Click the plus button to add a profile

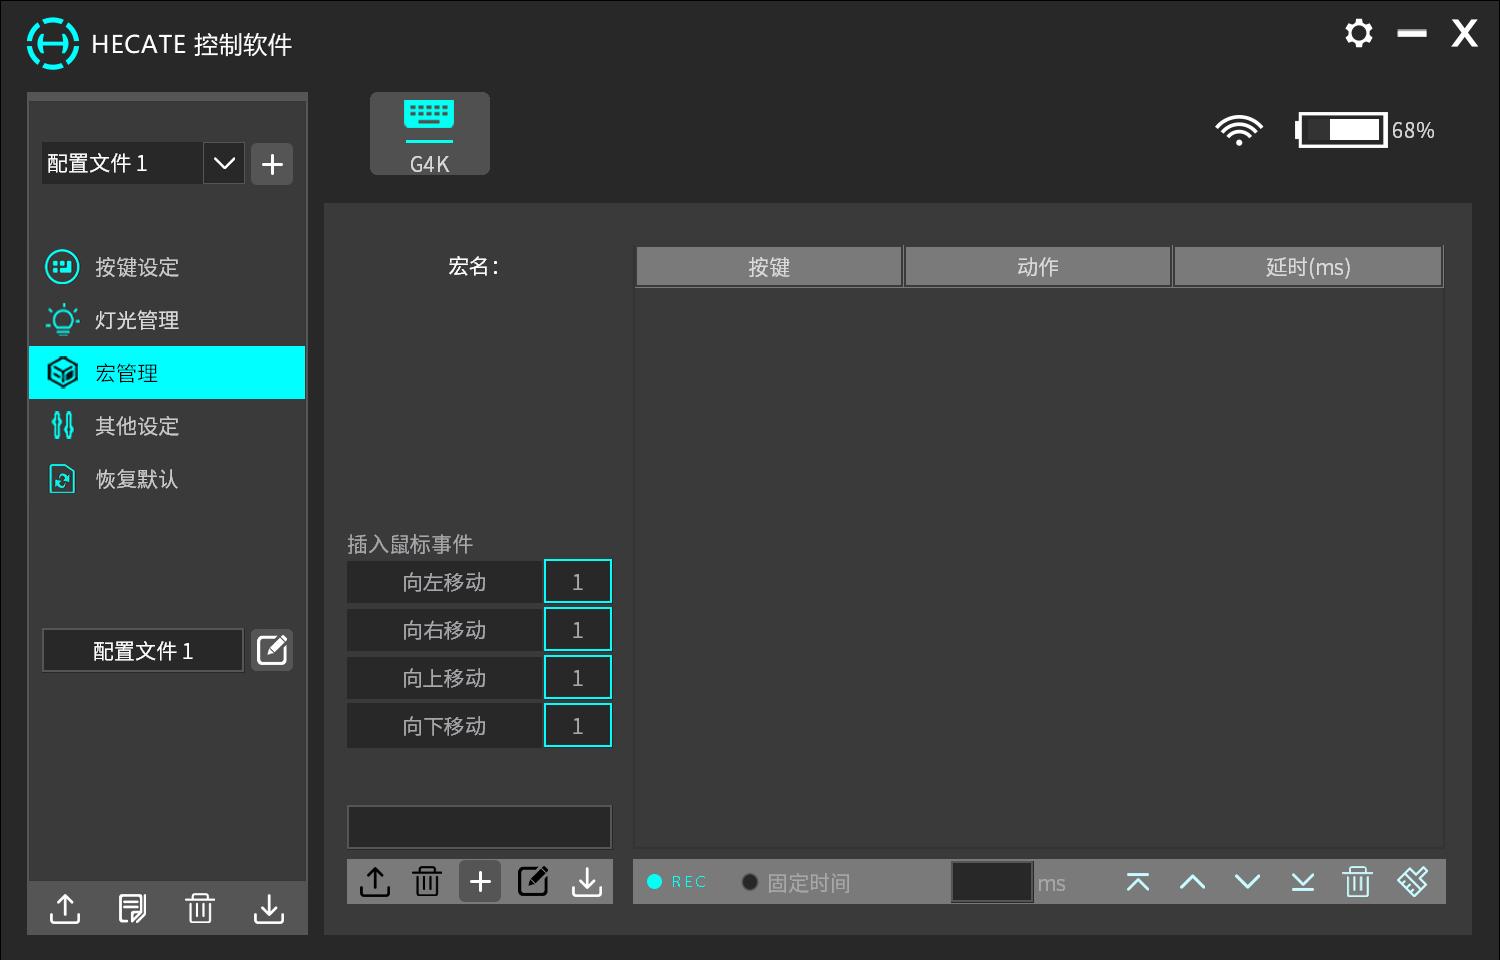pos(272,163)
